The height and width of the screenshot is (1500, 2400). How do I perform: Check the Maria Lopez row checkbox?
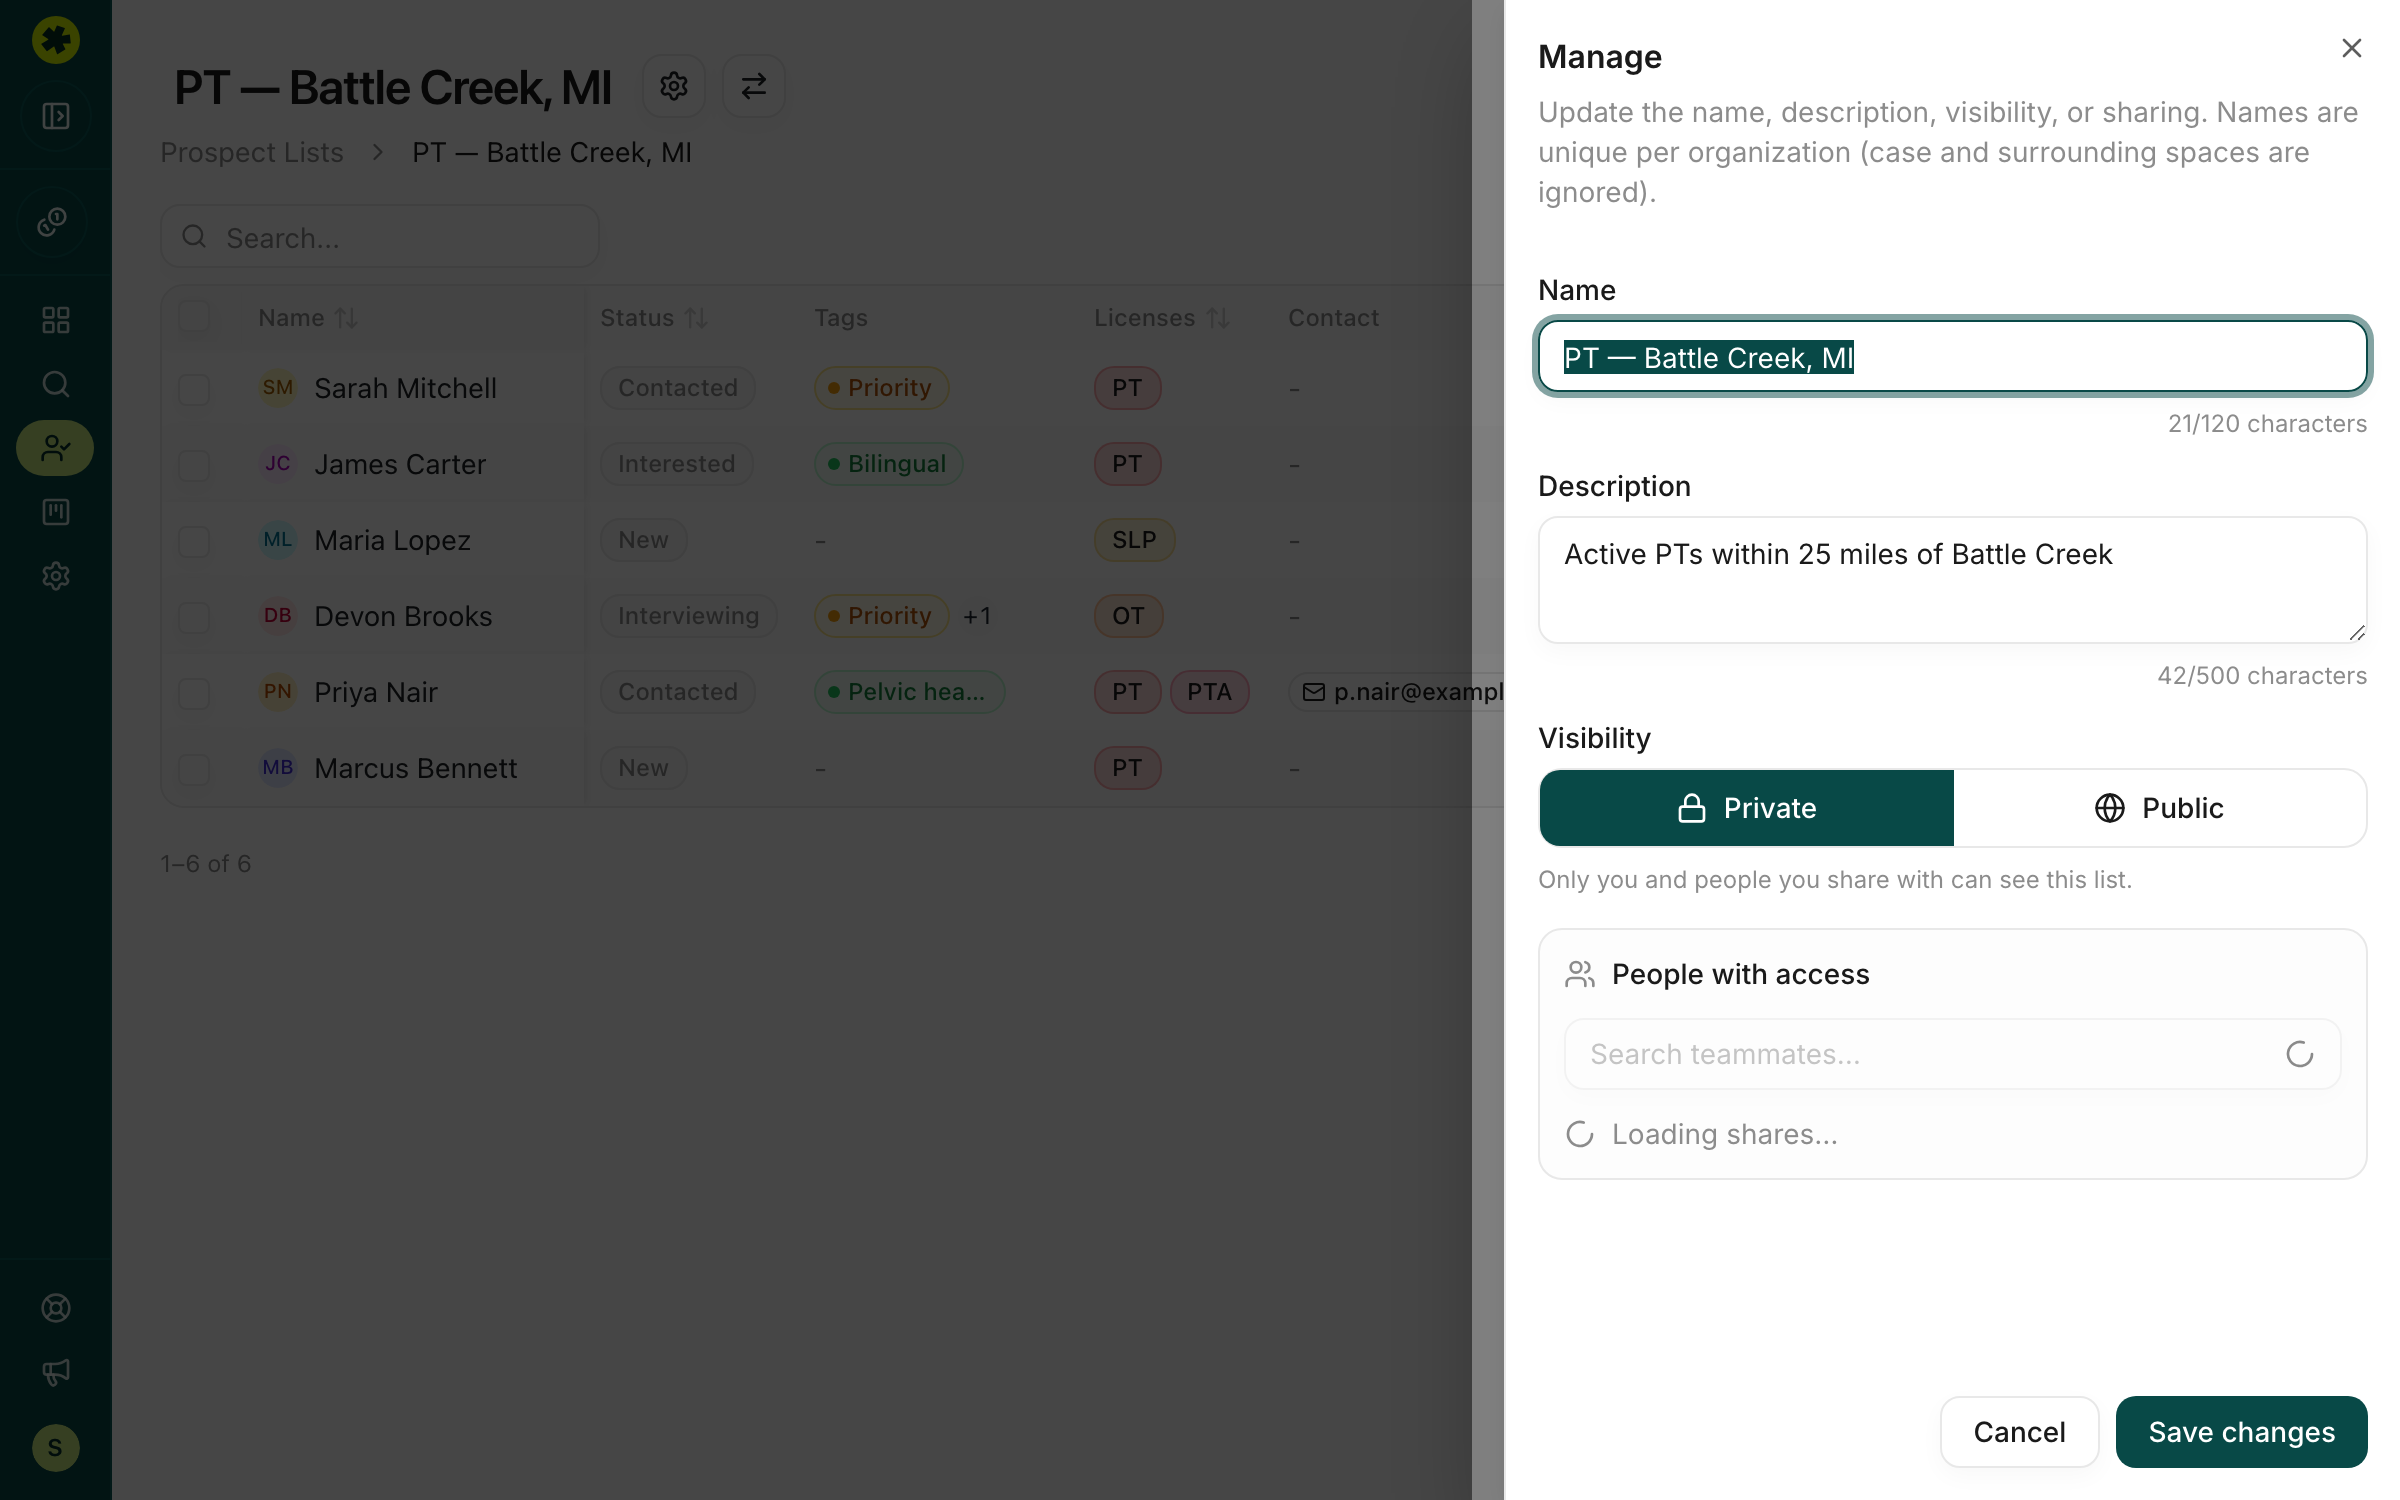coord(194,541)
